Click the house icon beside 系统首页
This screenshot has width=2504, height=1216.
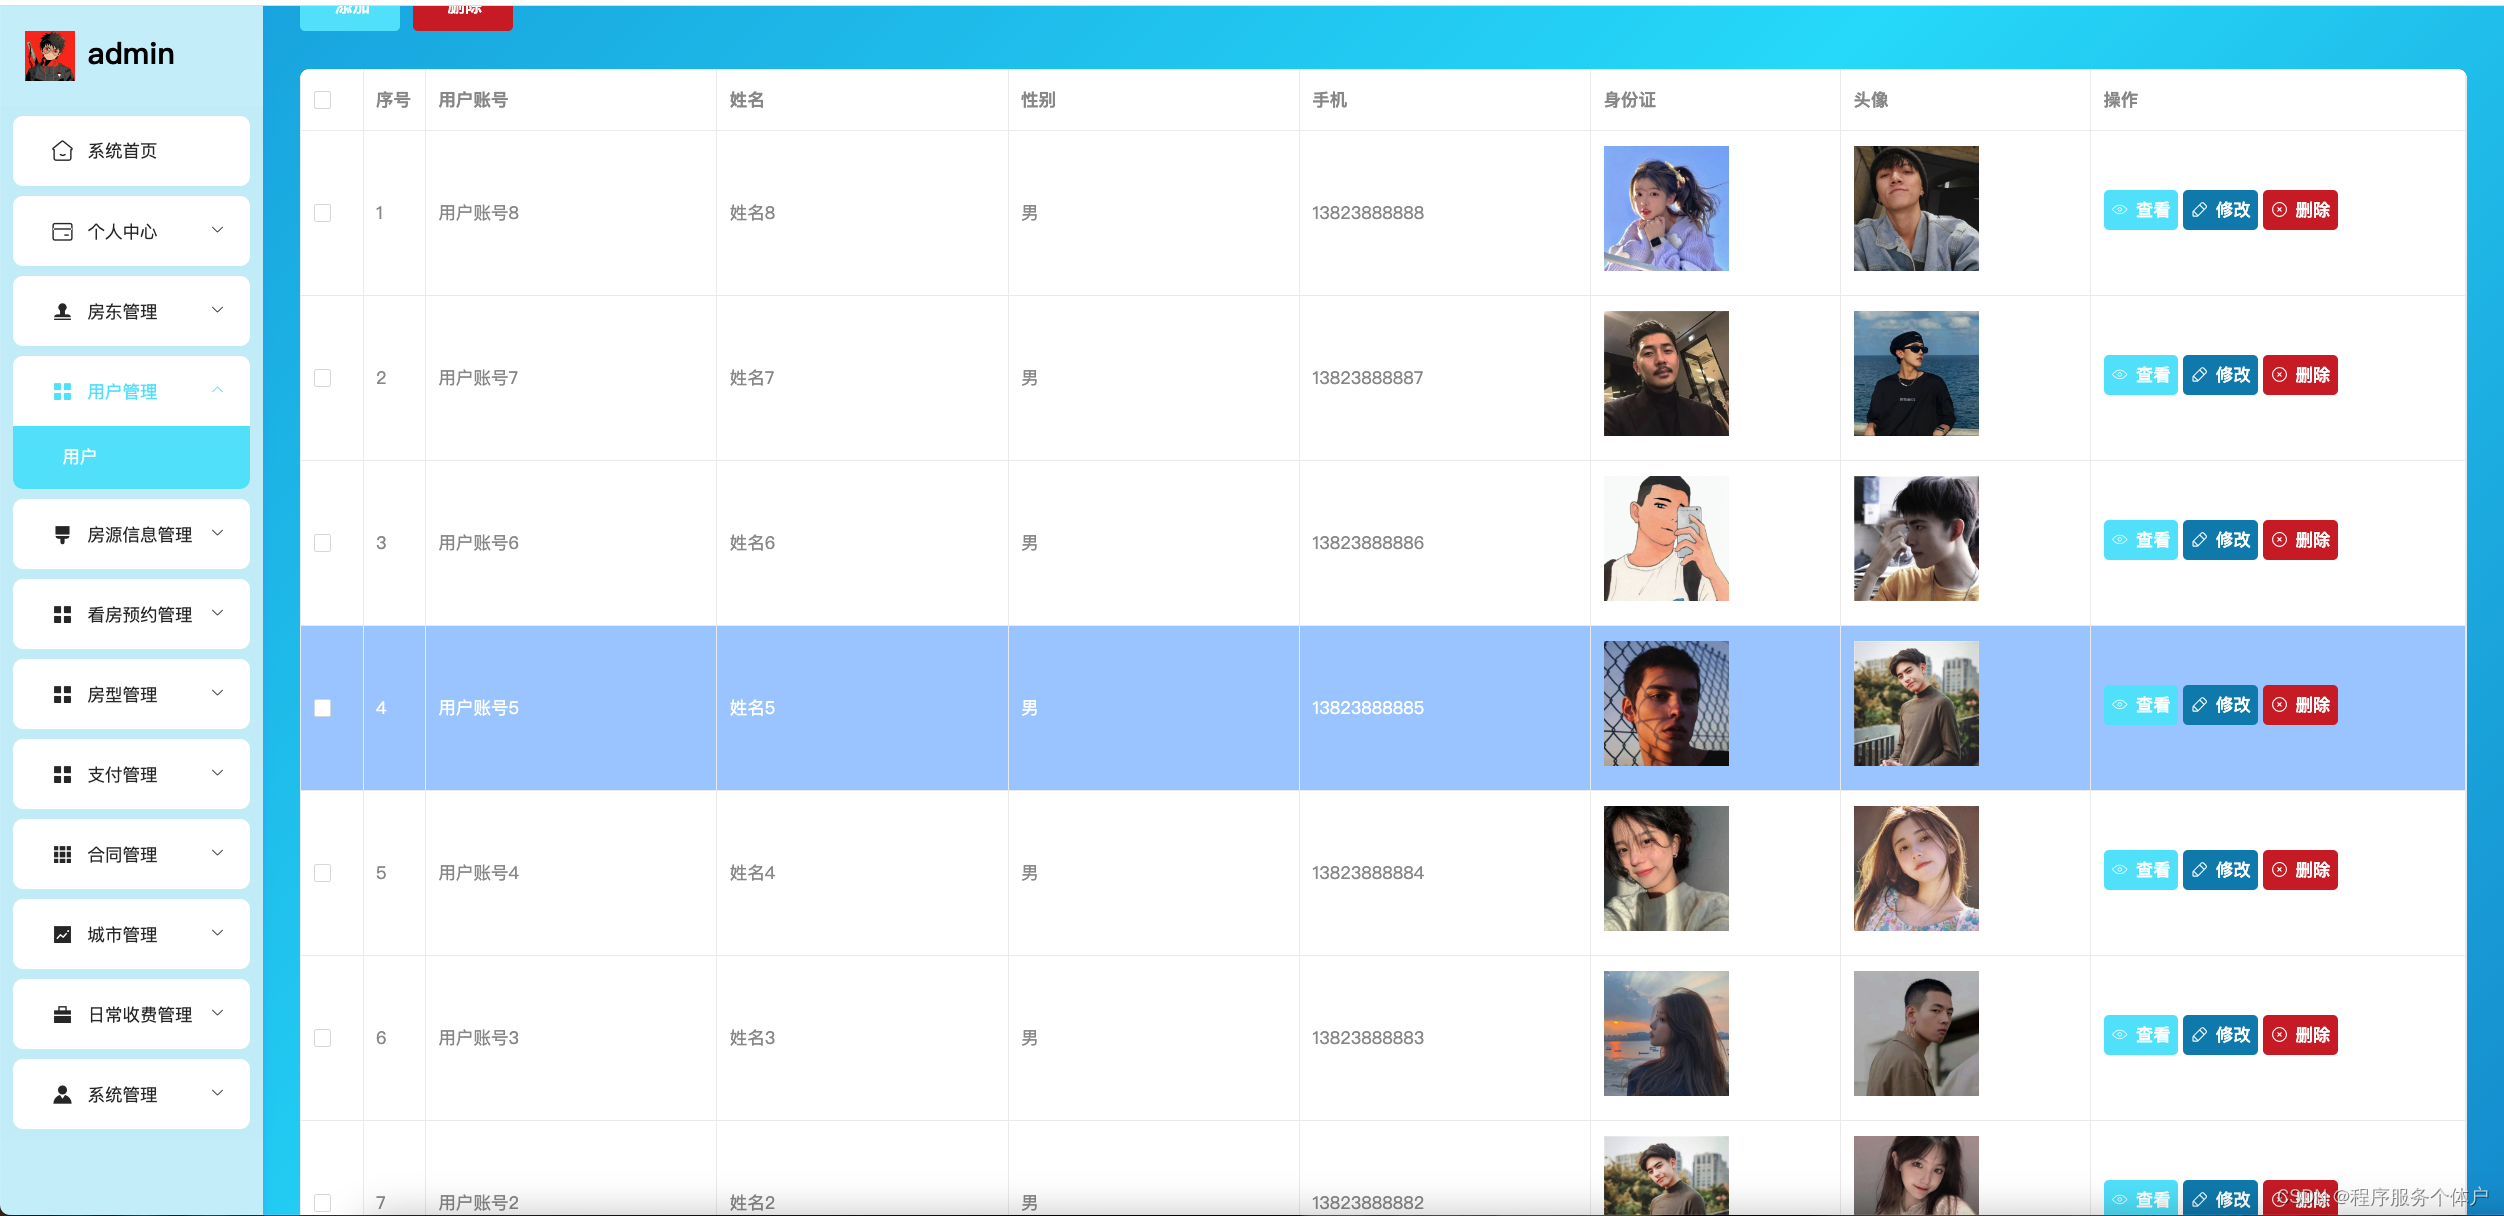pyautogui.click(x=62, y=151)
